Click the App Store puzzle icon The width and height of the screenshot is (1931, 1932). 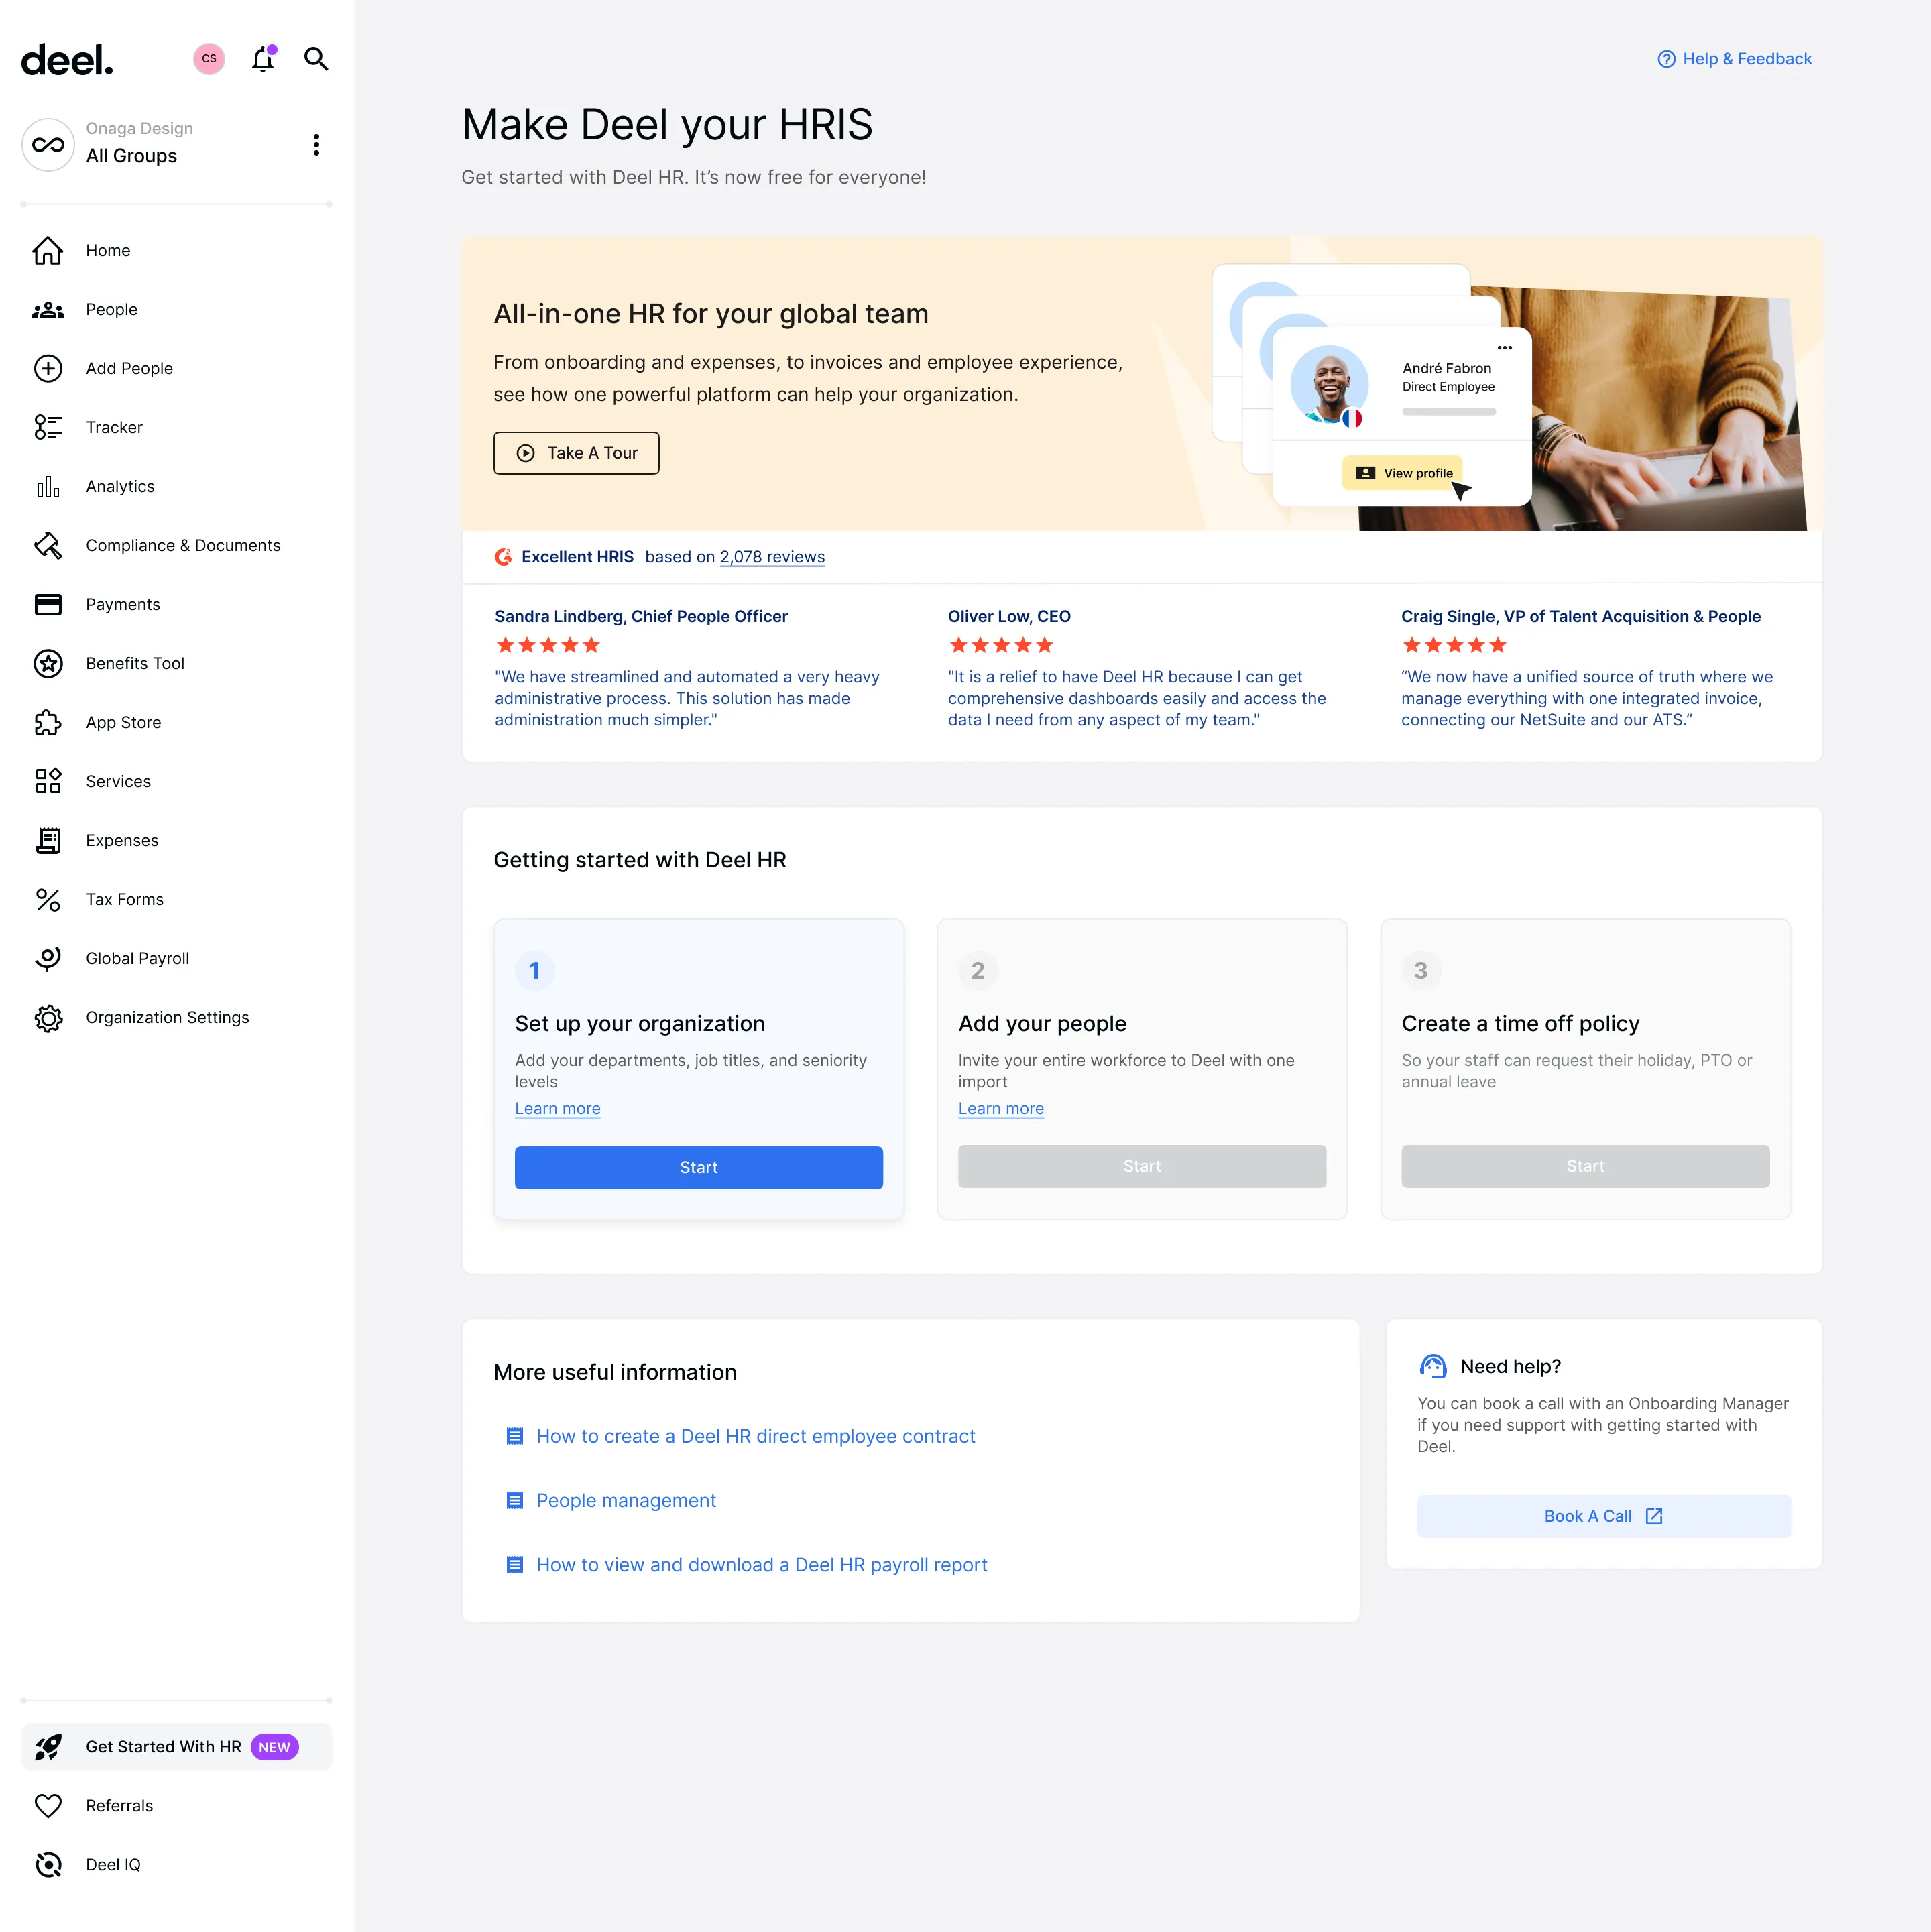tap(48, 723)
